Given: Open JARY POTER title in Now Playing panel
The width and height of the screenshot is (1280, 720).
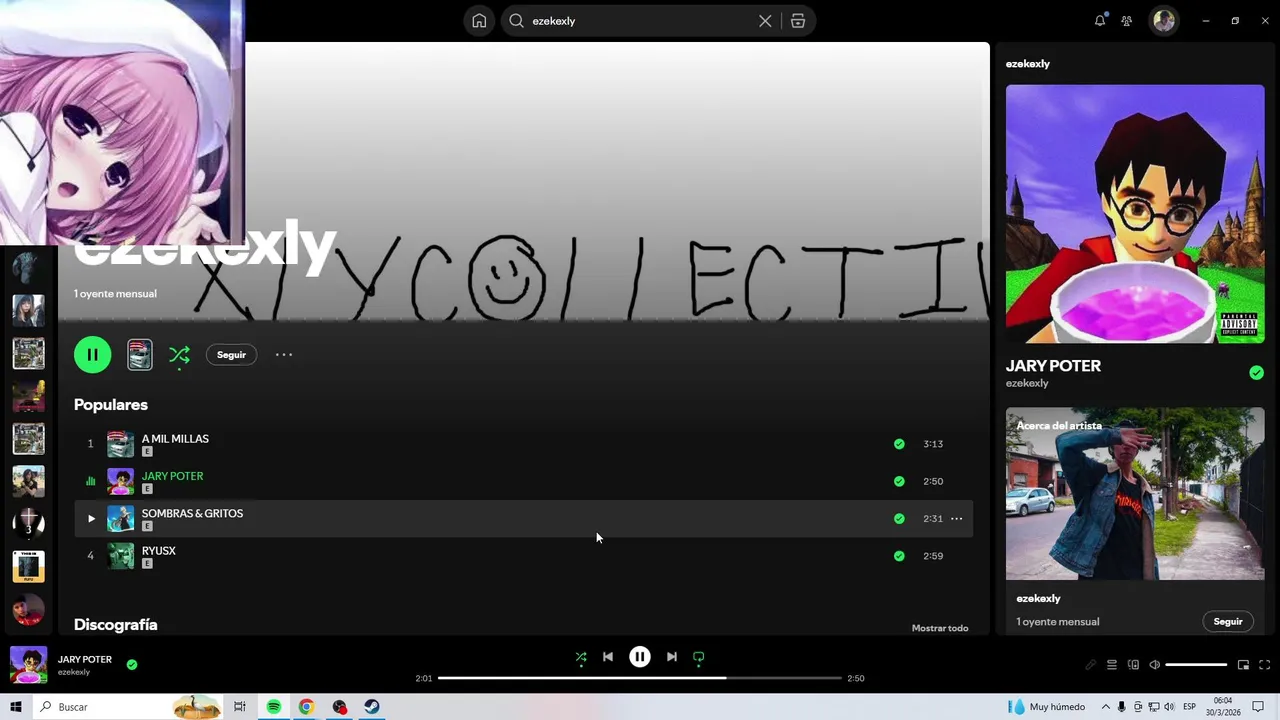Looking at the screenshot, I should [x=1053, y=366].
